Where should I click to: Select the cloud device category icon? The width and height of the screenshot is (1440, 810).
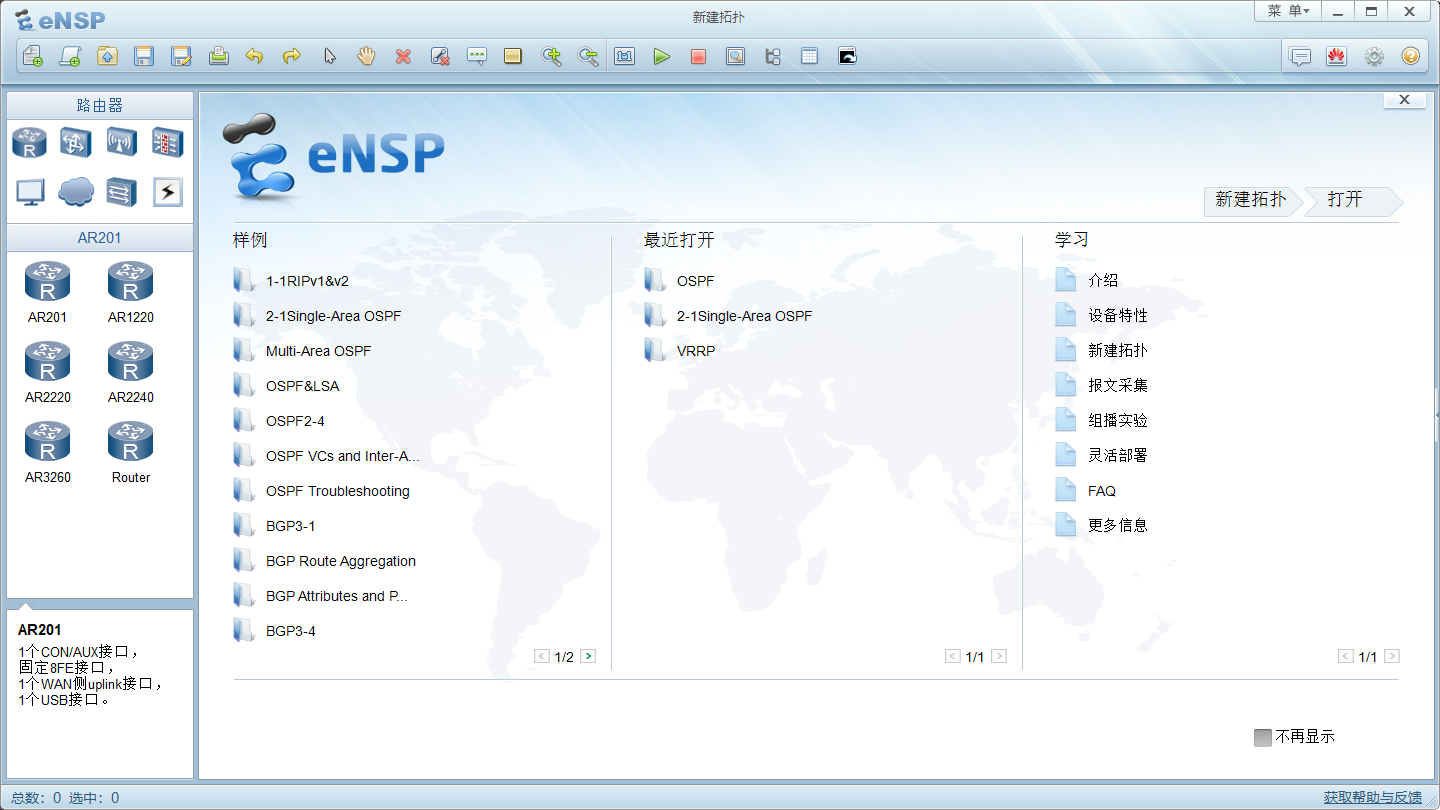pos(75,191)
